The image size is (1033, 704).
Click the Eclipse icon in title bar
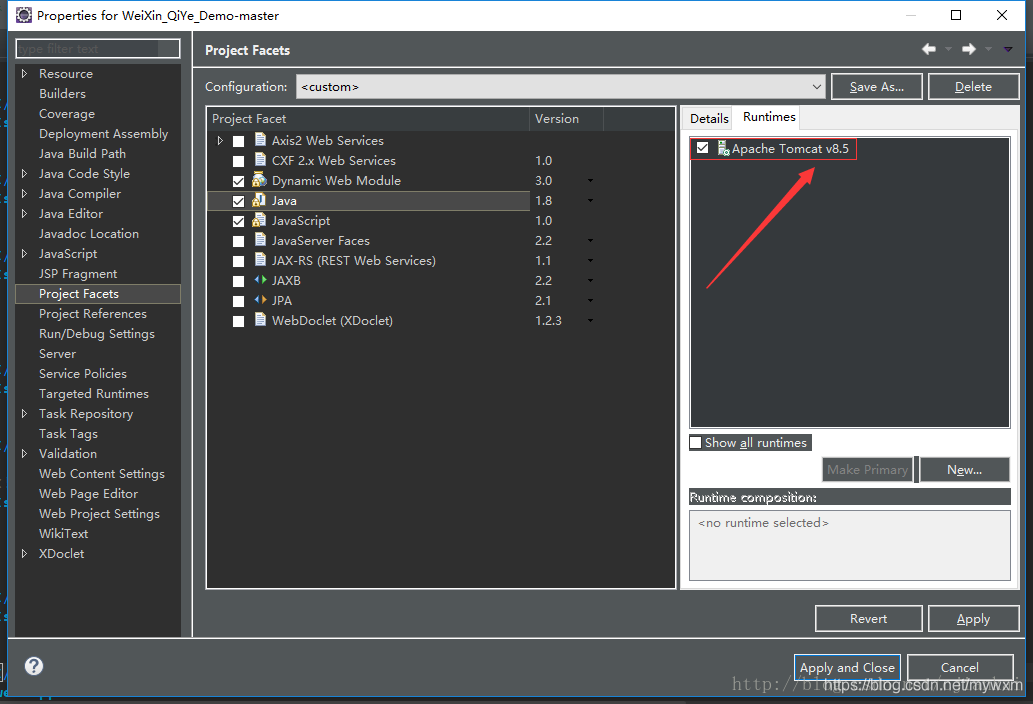point(23,14)
